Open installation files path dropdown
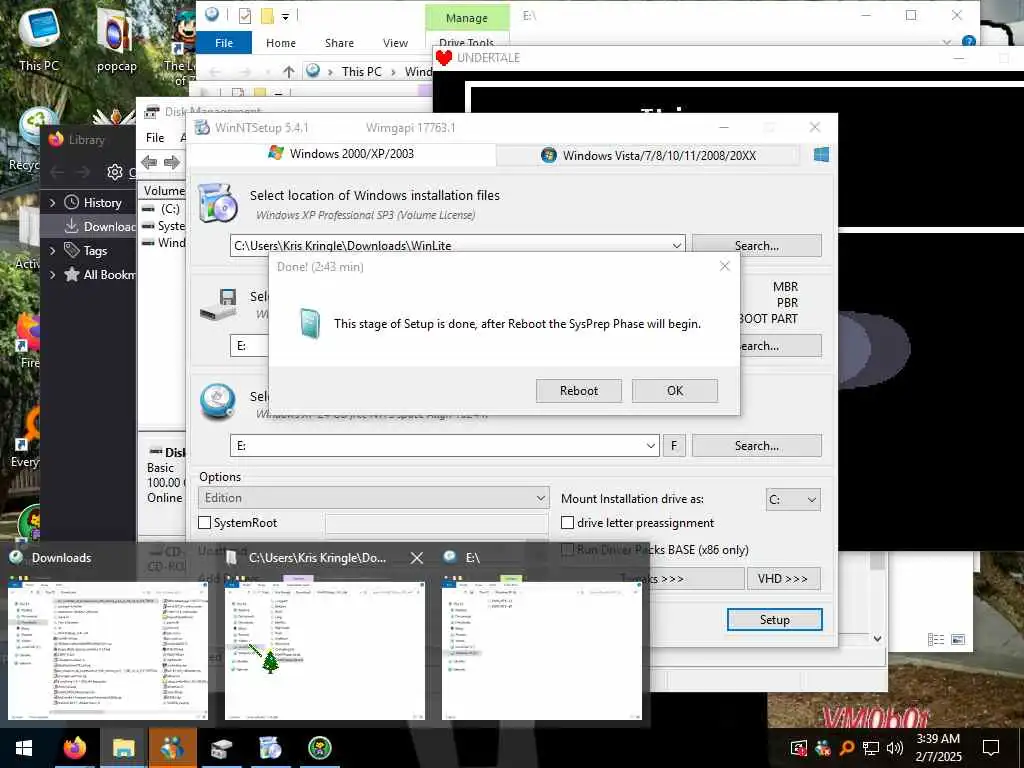 pyautogui.click(x=677, y=246)
